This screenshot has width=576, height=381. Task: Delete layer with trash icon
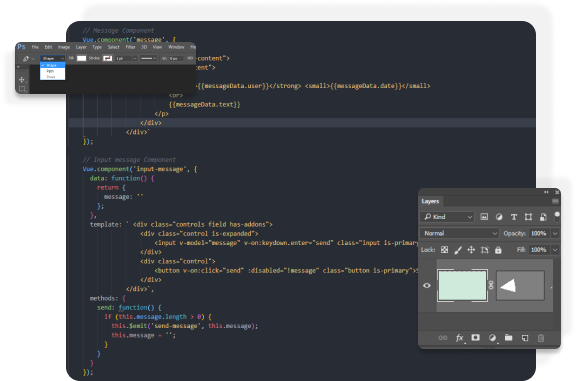(541, 338)
